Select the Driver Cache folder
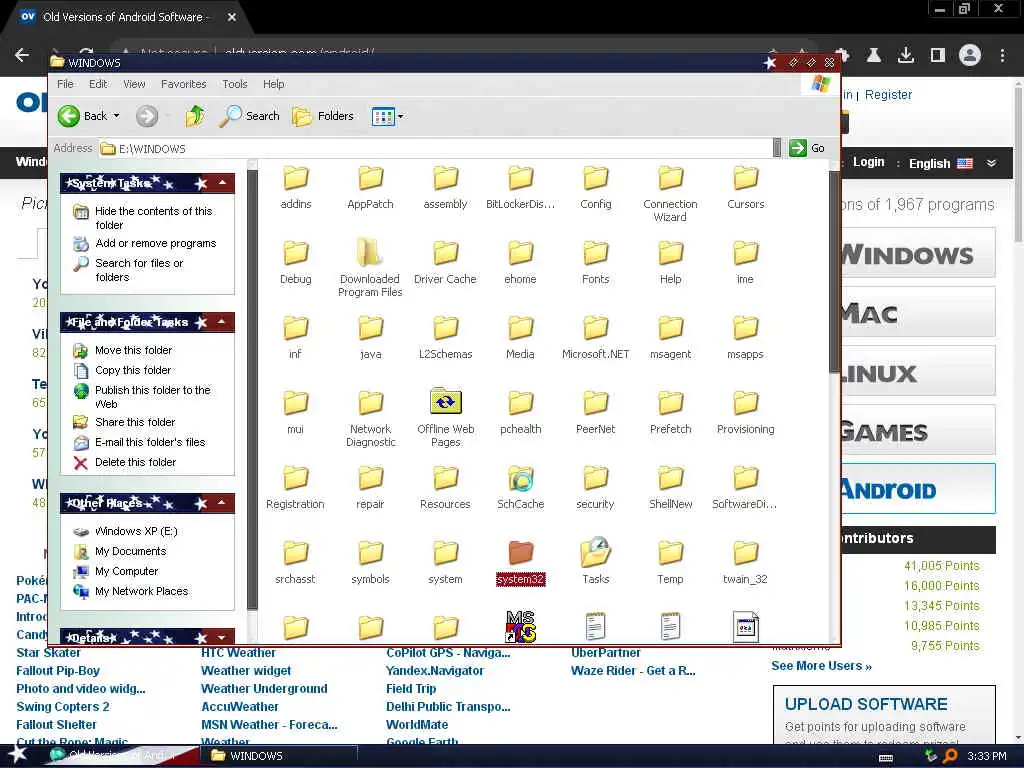Screen dimensions: 1024x768 [445, 263]
